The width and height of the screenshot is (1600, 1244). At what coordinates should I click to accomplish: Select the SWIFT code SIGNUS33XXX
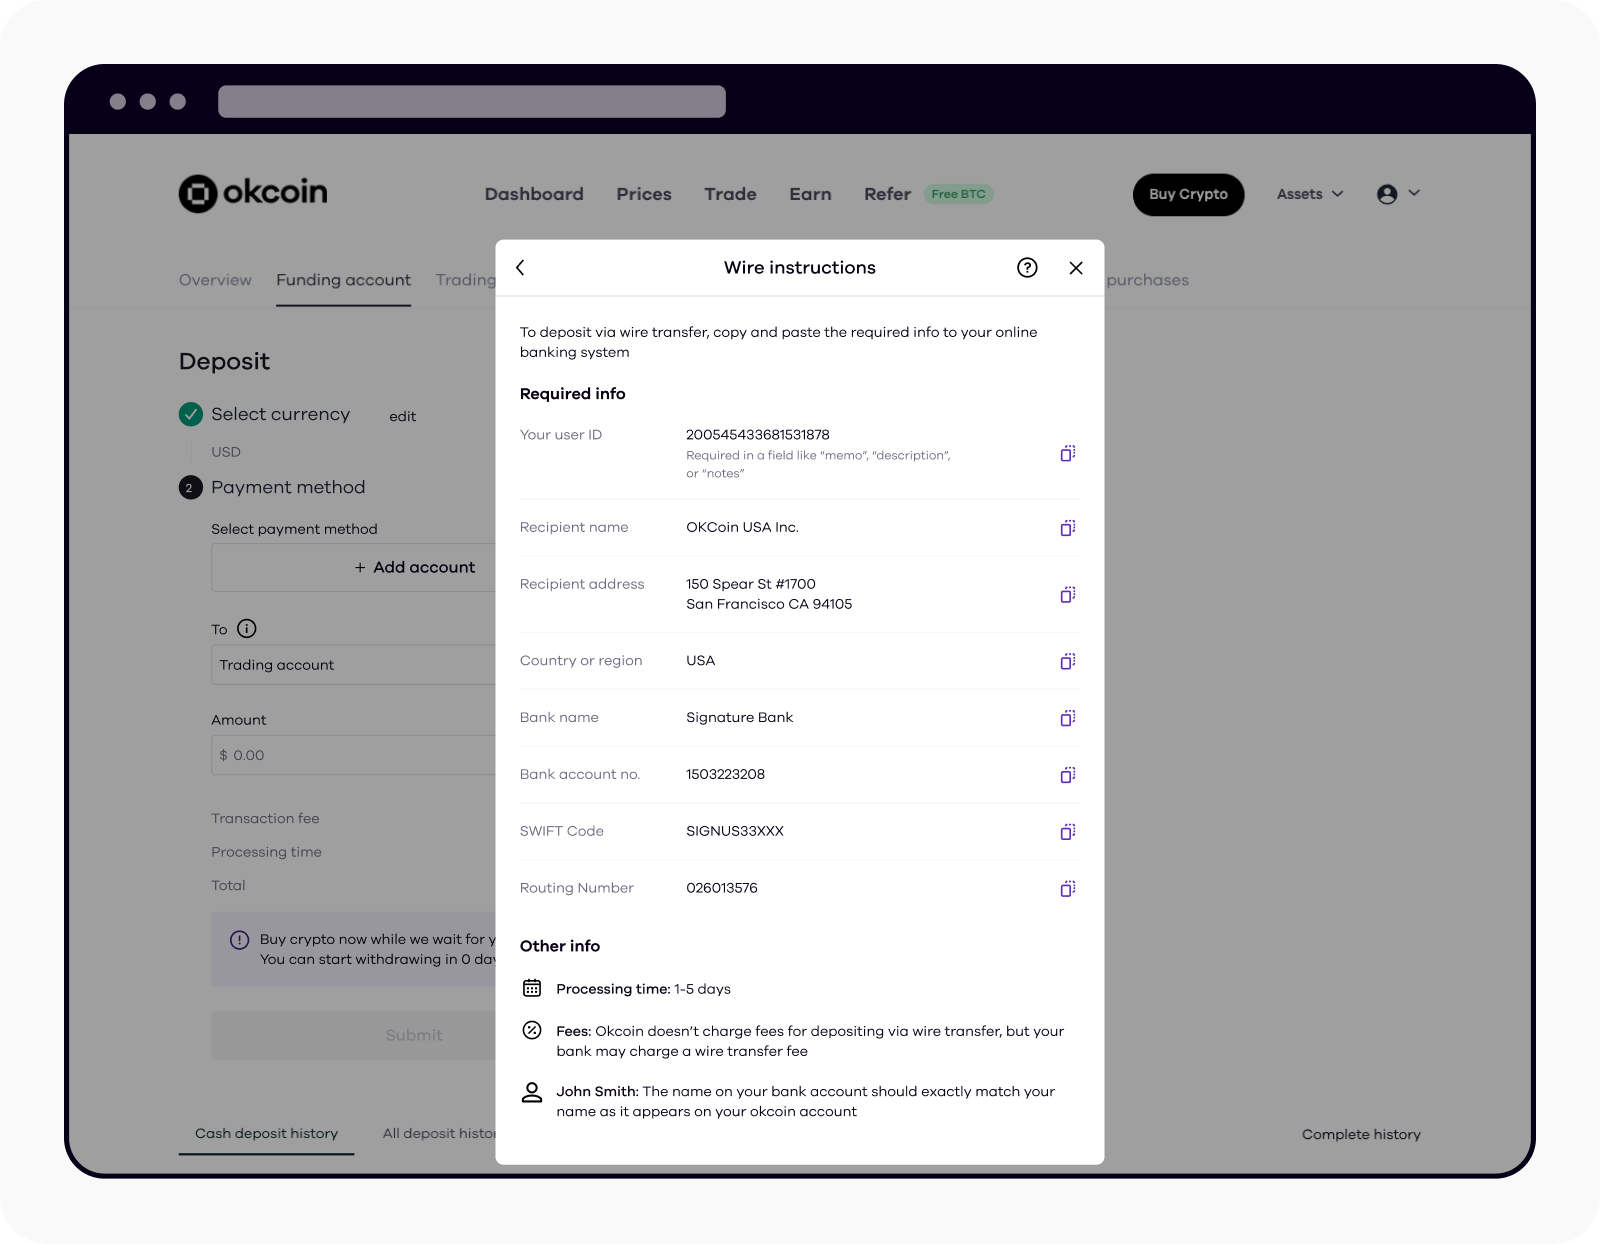735,831
